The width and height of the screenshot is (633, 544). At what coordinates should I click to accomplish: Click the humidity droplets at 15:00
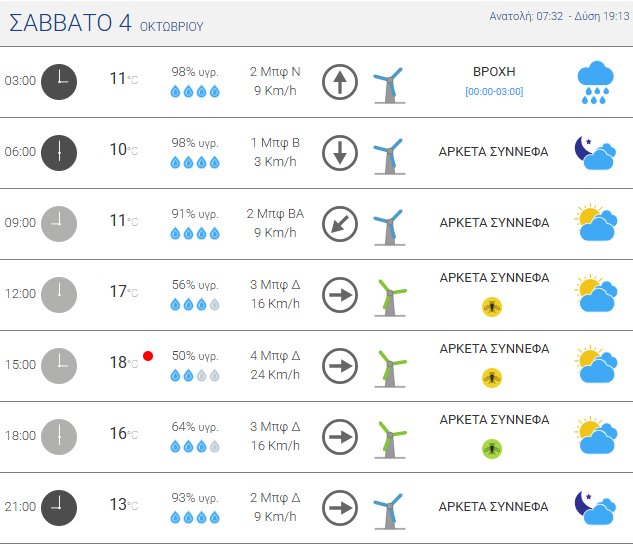[195, 375]
